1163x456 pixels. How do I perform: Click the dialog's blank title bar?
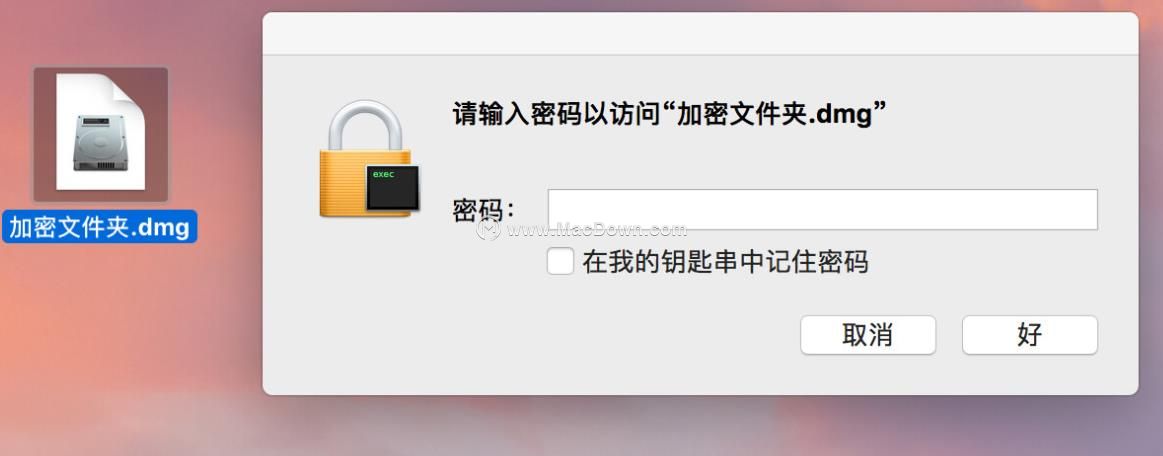coord(700,33)
